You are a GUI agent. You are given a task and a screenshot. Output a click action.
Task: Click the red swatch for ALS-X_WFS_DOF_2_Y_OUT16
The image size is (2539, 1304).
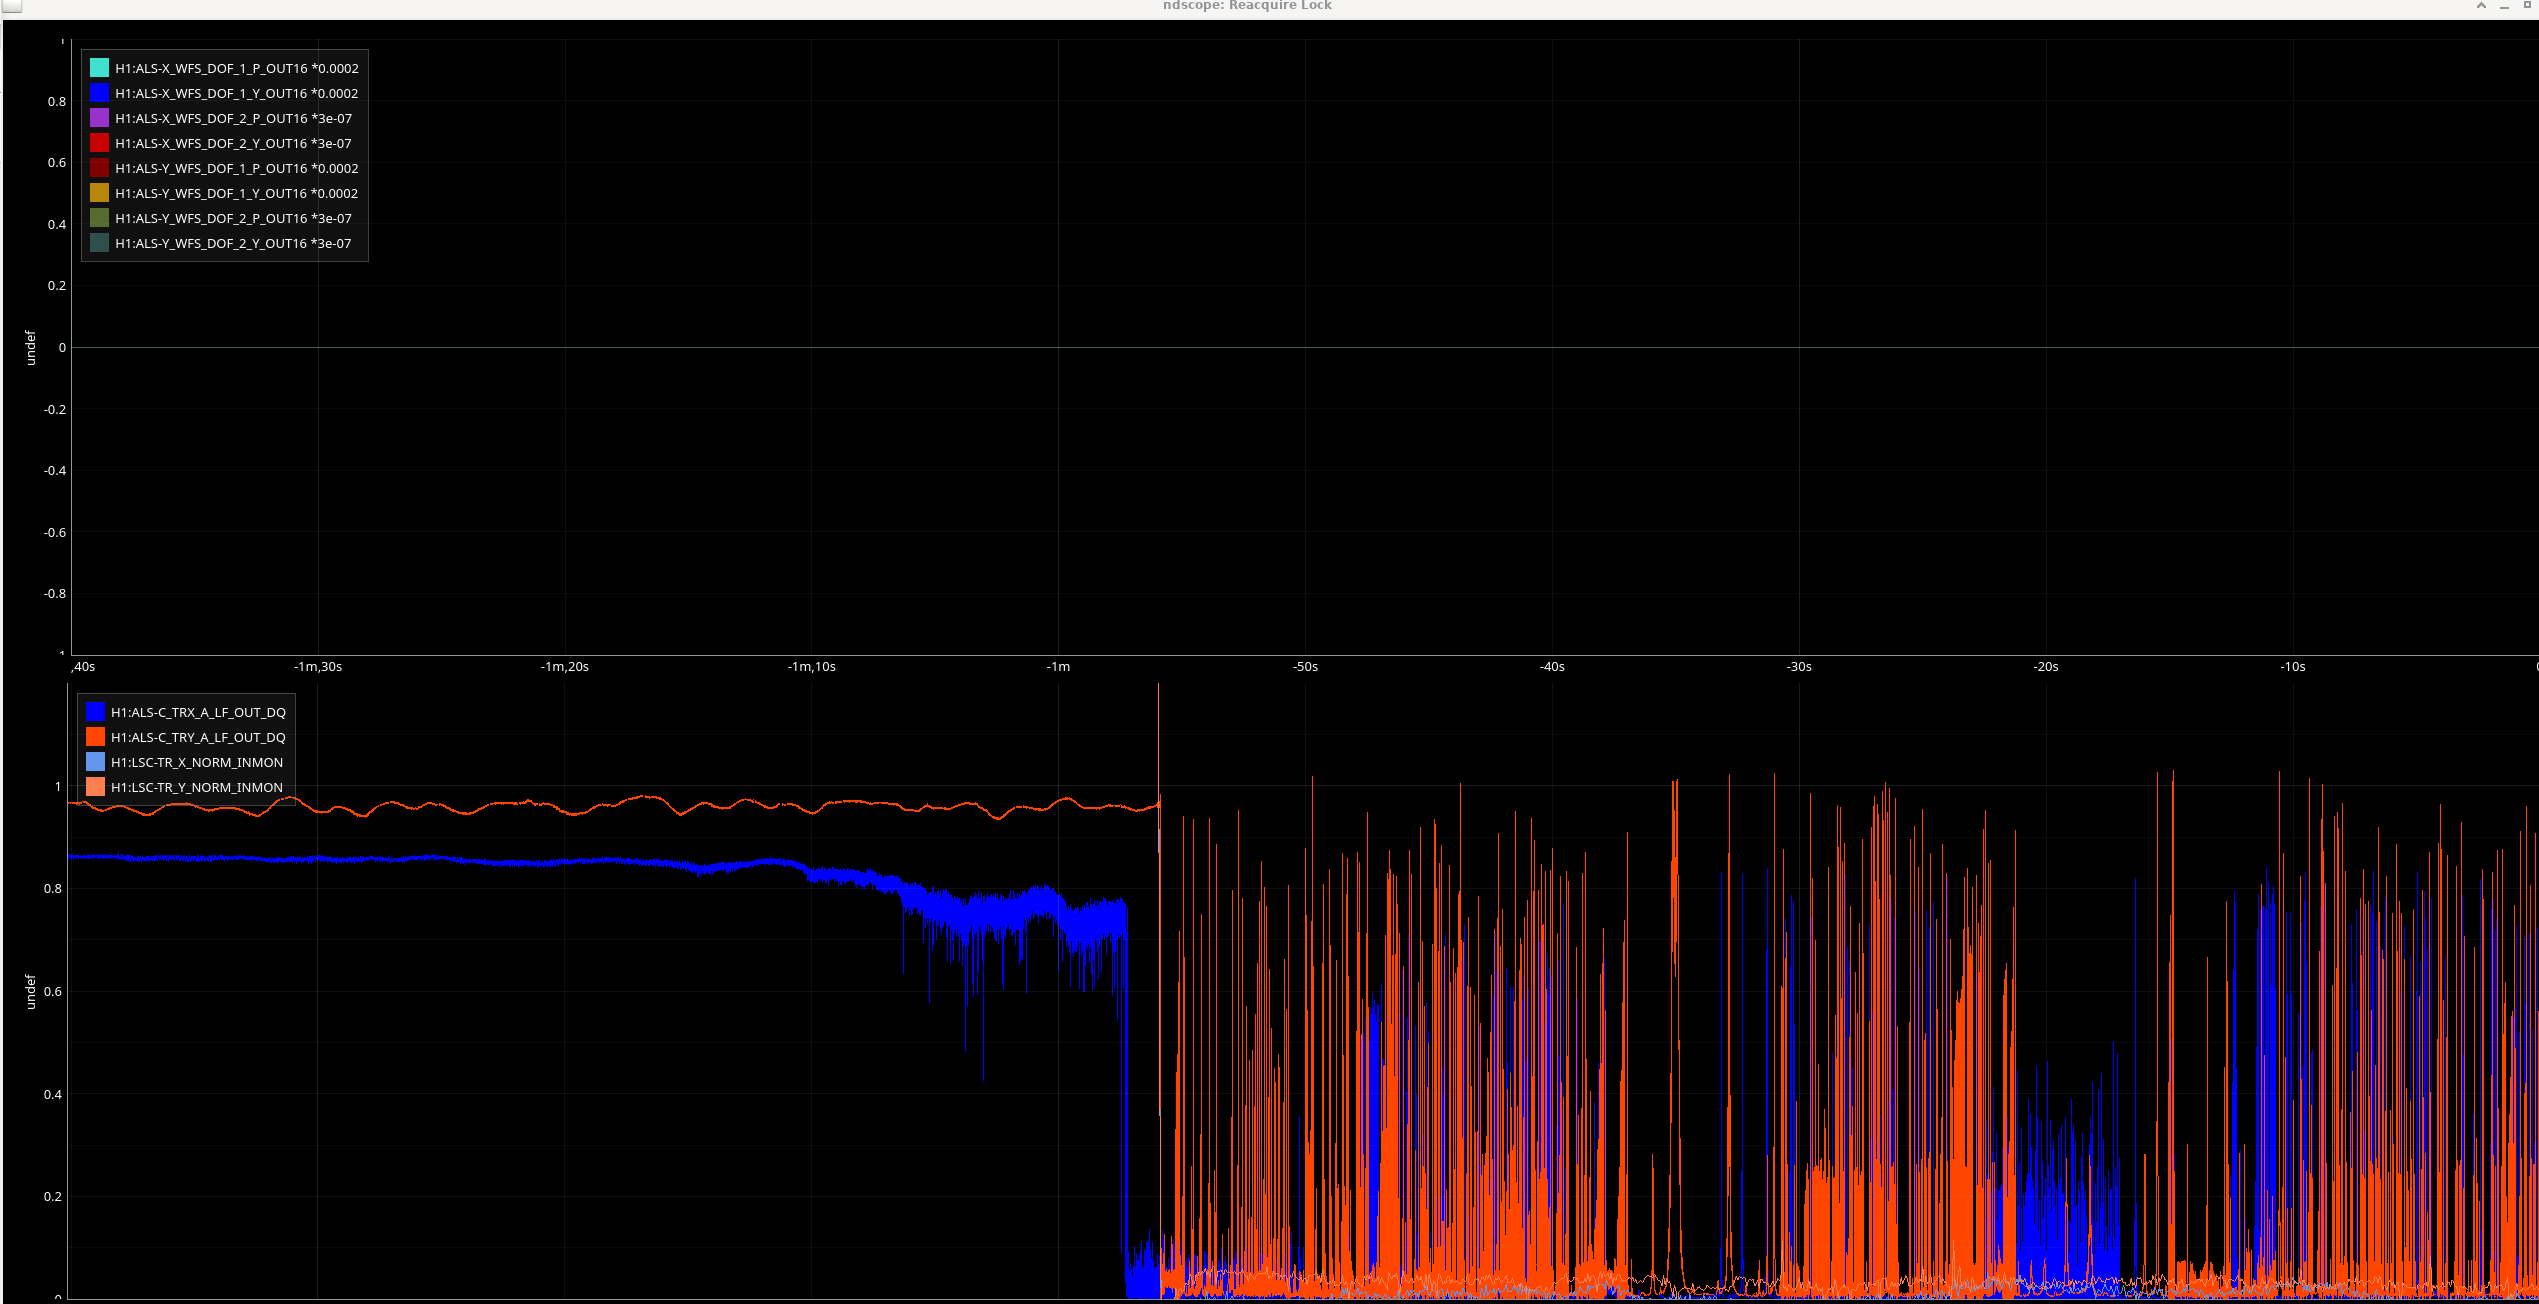99,143
